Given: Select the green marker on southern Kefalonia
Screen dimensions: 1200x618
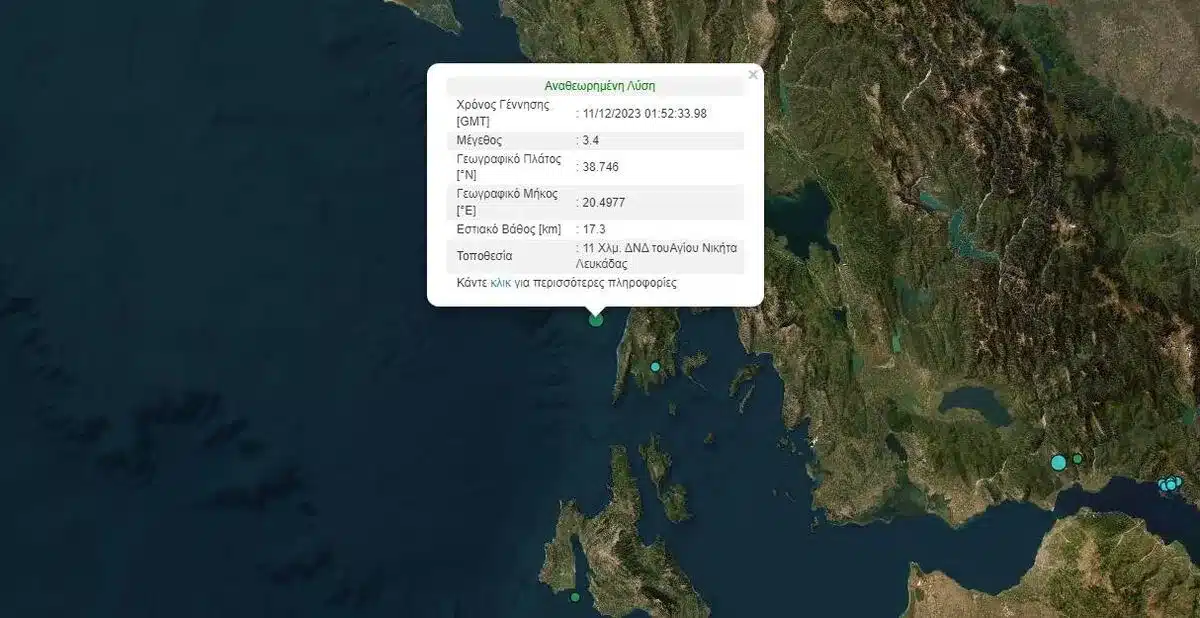Looking at the screenshot, I should [575, 597].
